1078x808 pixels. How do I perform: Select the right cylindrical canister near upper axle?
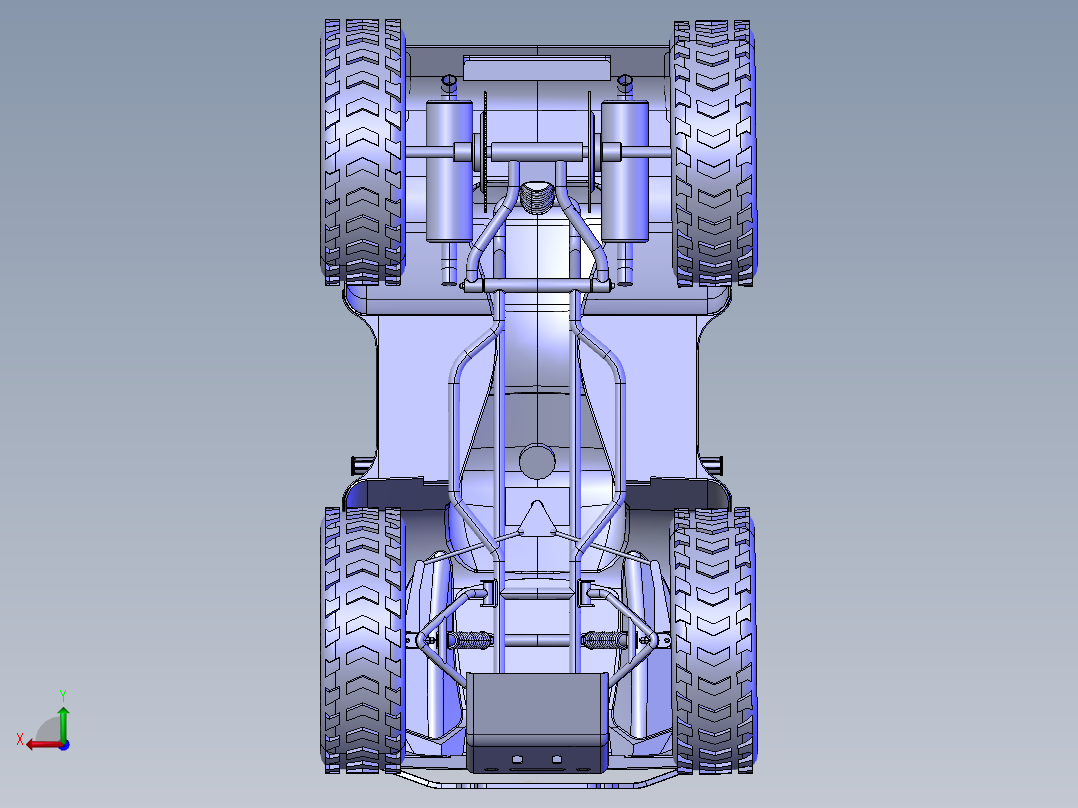tap(625, 171)
